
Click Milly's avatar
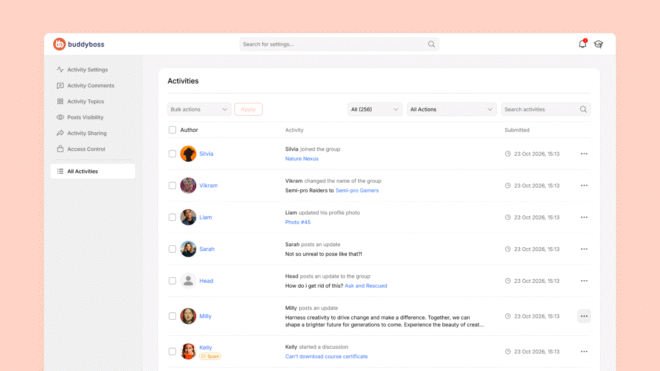(188, 316)
